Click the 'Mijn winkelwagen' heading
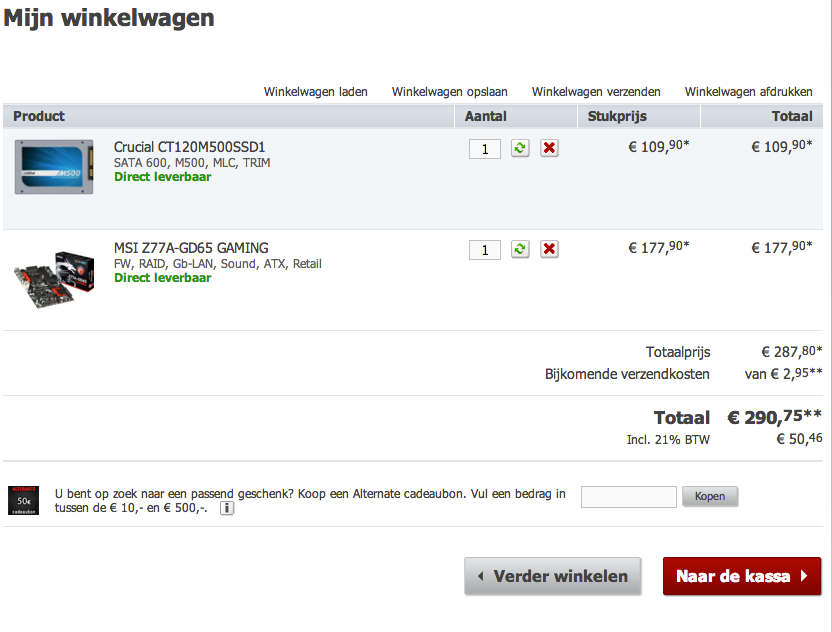 (109, 18)
